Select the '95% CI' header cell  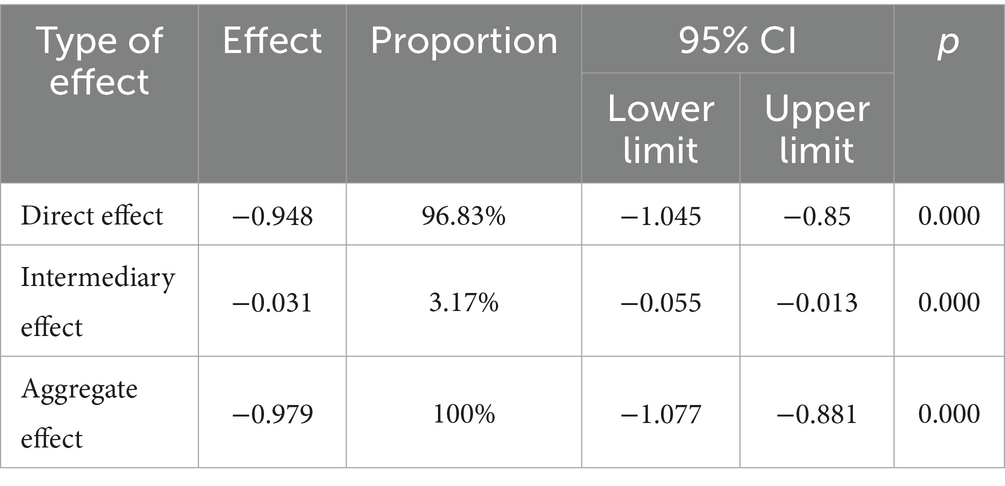737,41
